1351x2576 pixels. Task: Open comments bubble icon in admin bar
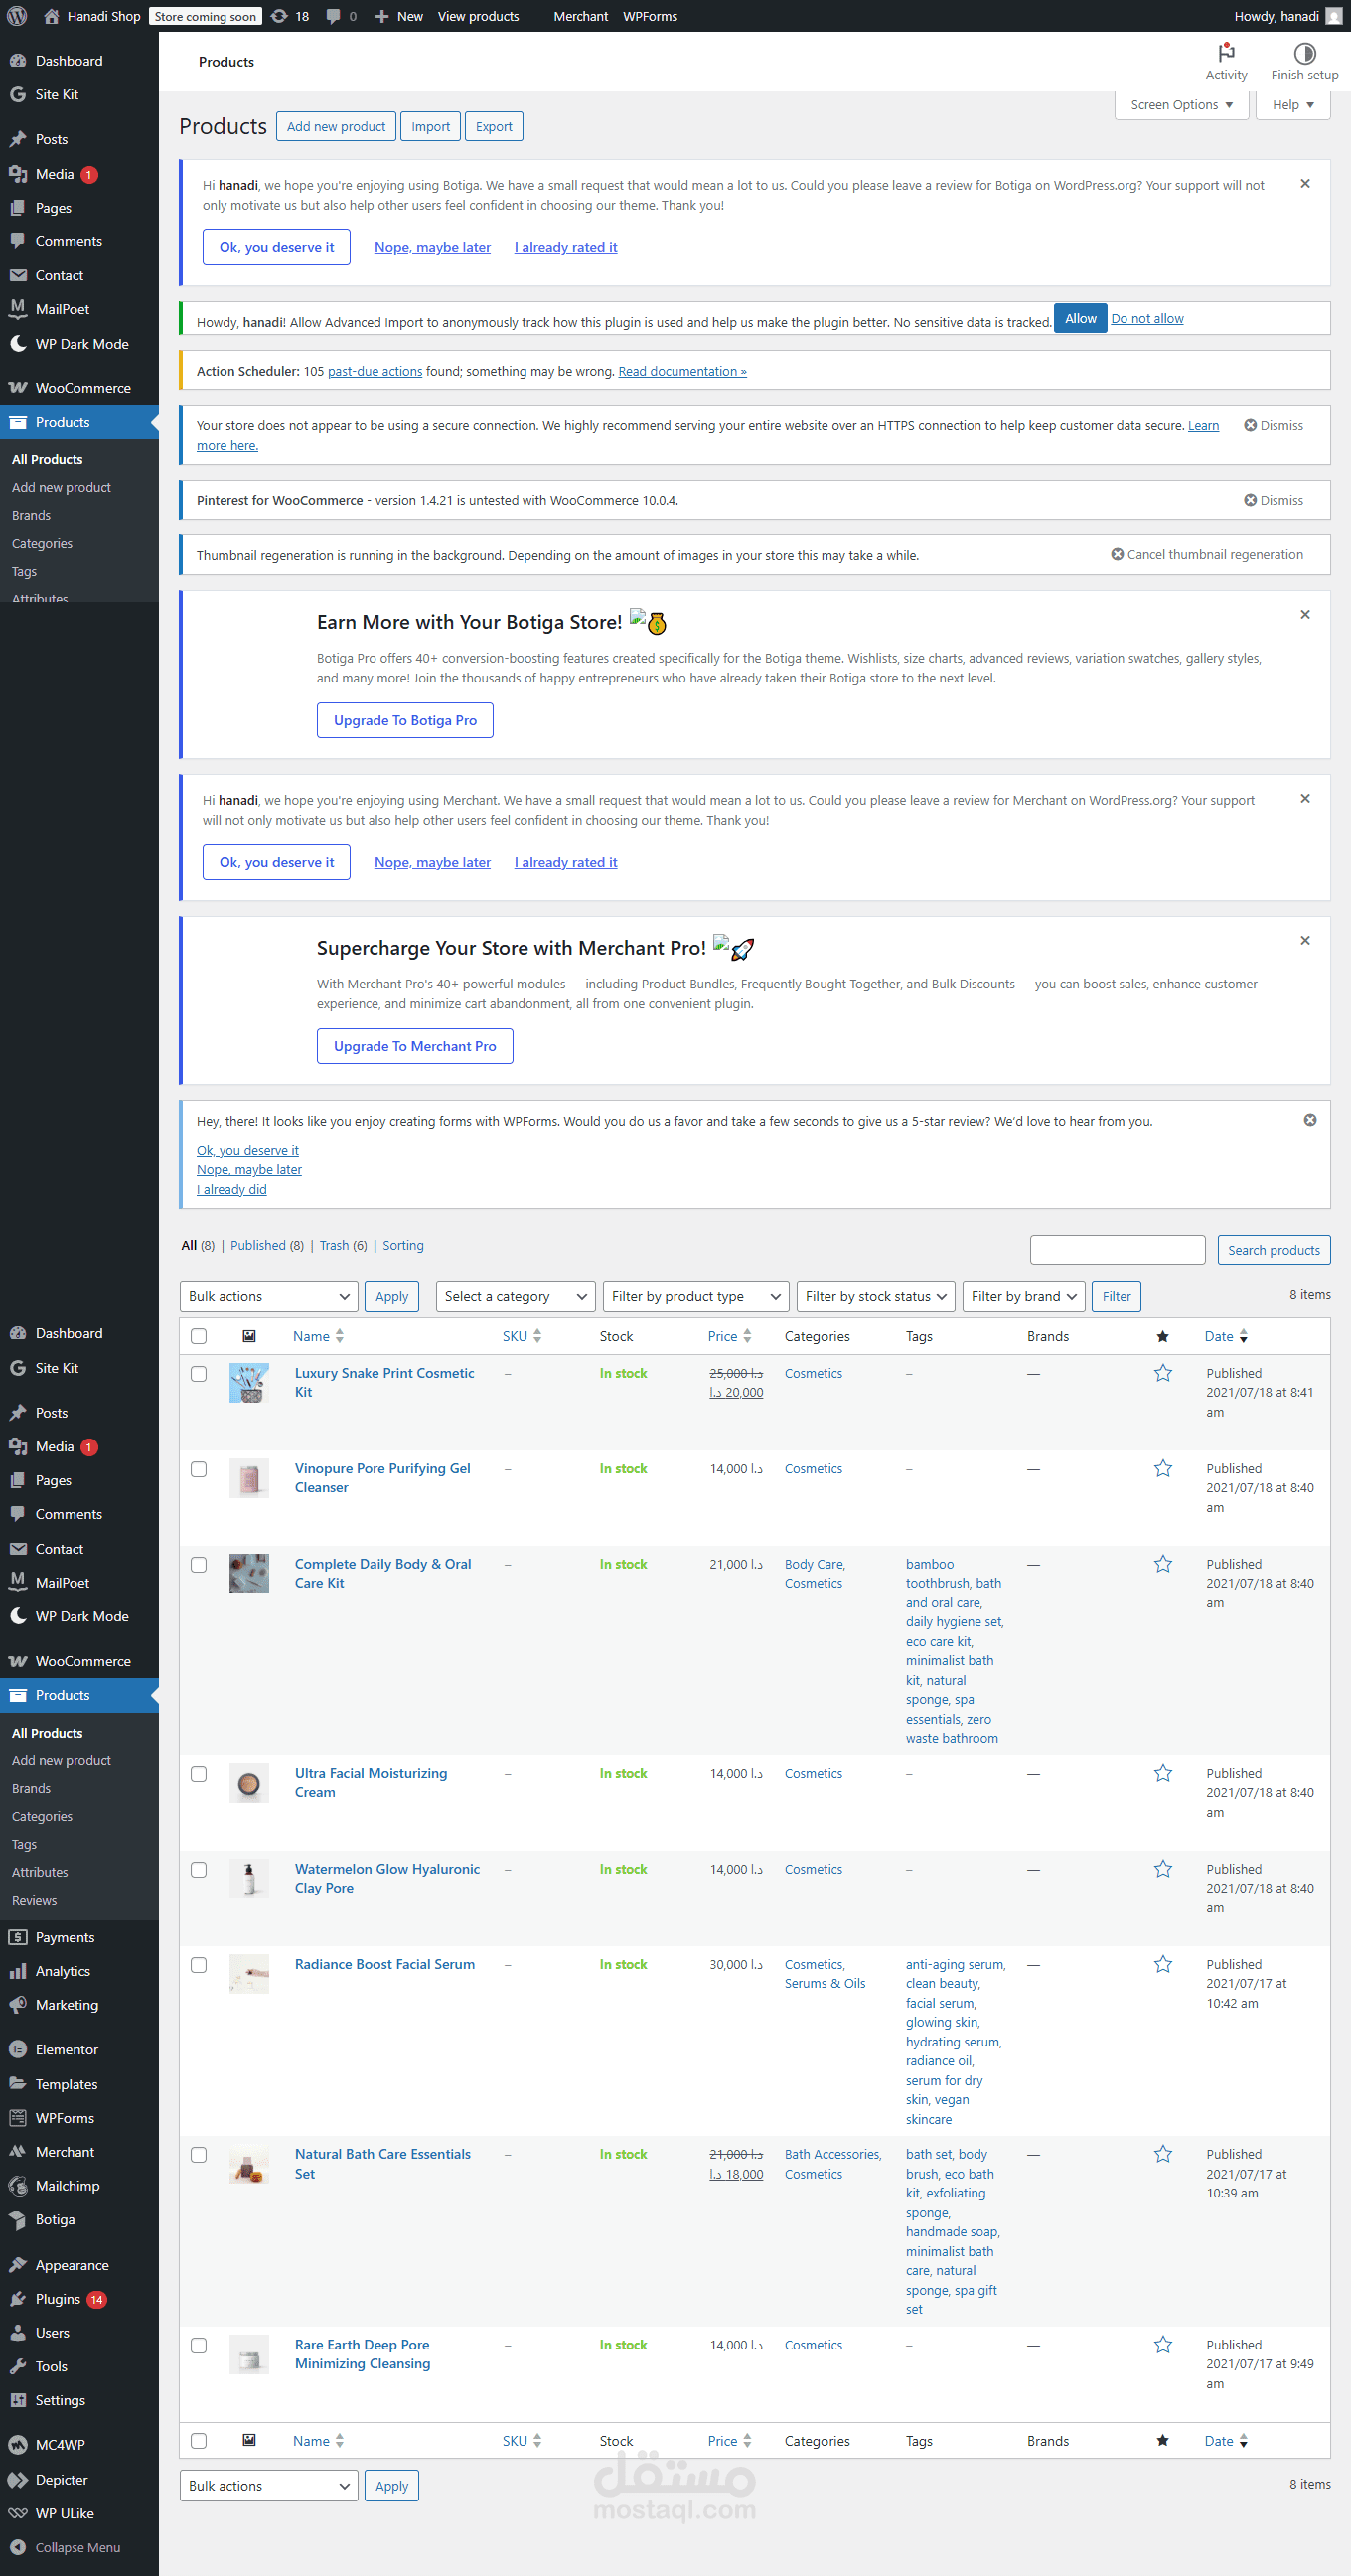pos(341,16)
